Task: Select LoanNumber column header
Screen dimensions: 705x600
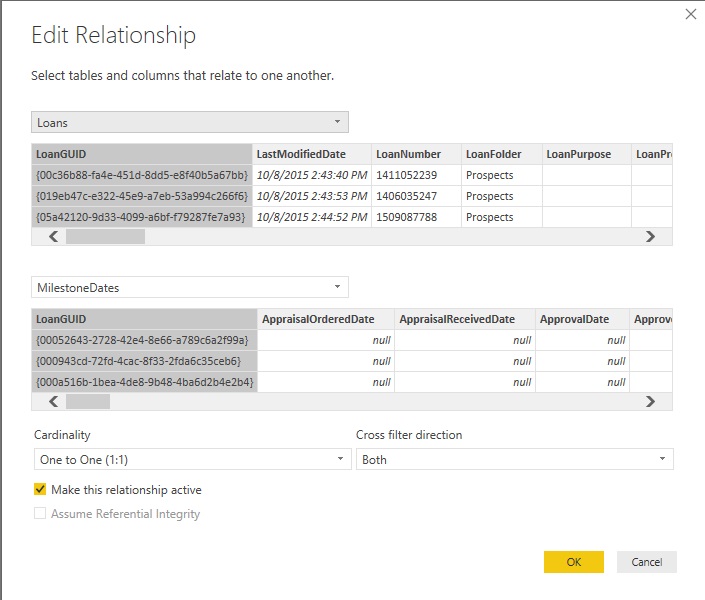Action: tap(416, 154)
